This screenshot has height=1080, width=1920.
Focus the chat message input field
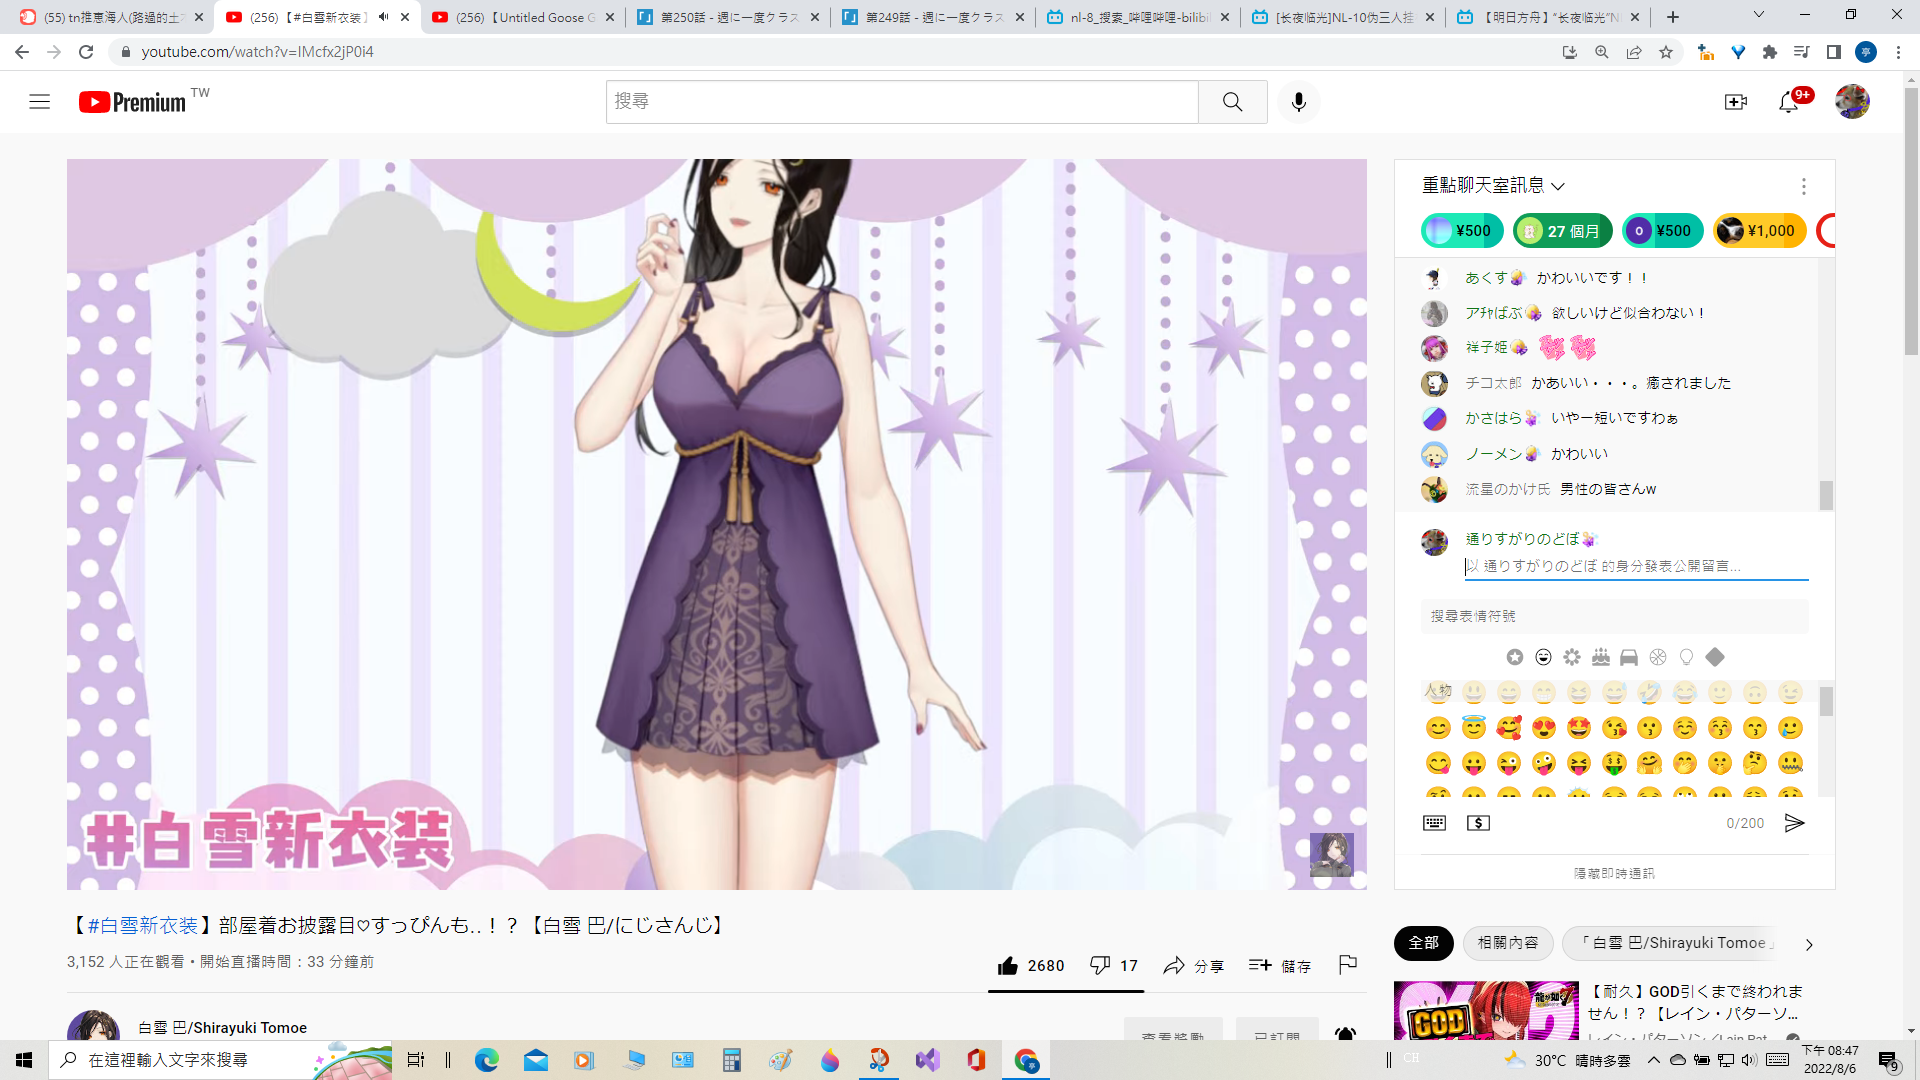tap(1636, 566)
